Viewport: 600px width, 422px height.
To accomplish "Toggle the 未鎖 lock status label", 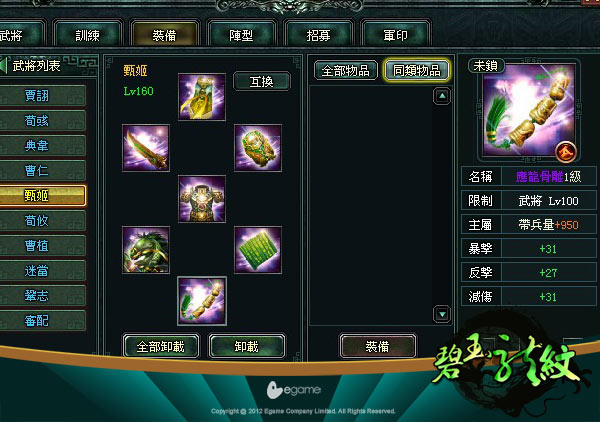I will (x=486, y=66).
